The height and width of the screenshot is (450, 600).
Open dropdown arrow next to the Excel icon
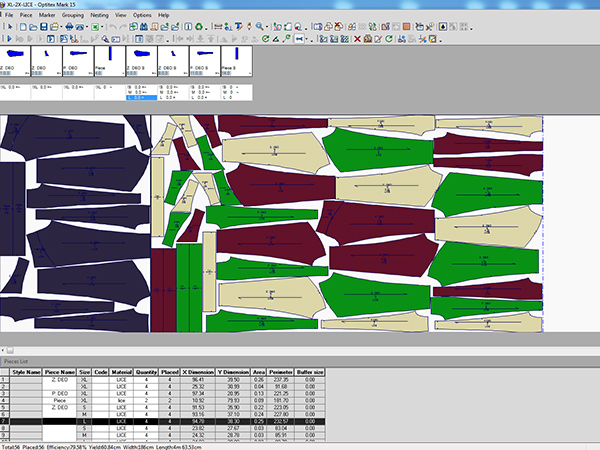pyautogui.click(x=102, y=27)
